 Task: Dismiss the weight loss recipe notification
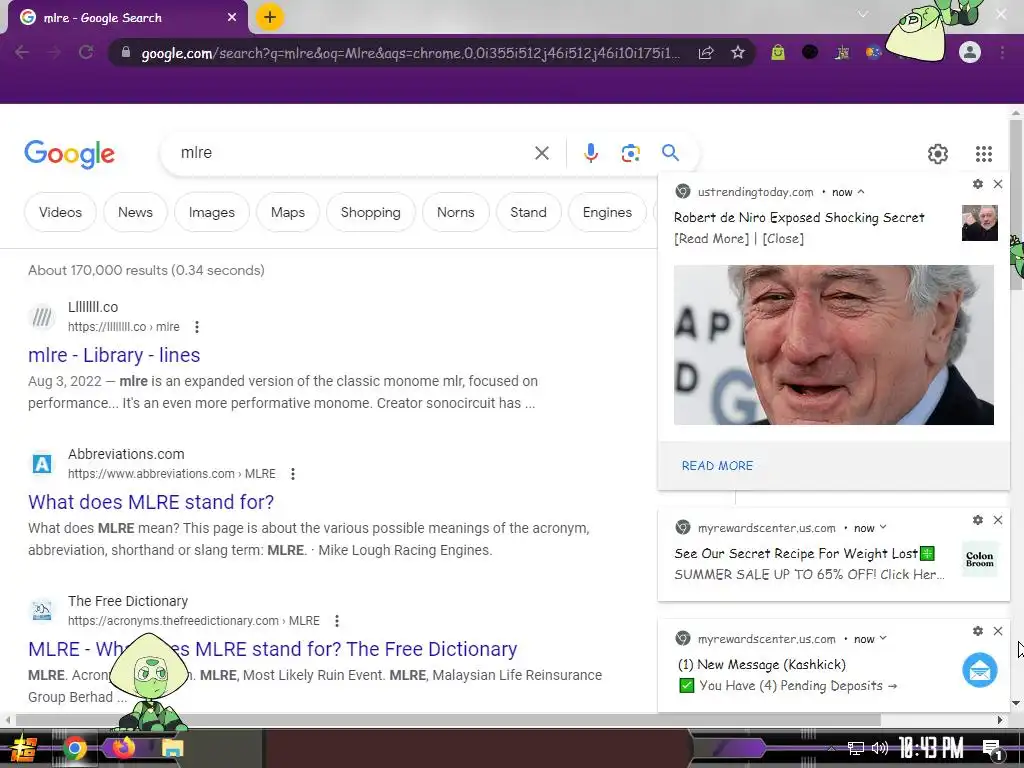pyautogui.click(x=998, y=520)
